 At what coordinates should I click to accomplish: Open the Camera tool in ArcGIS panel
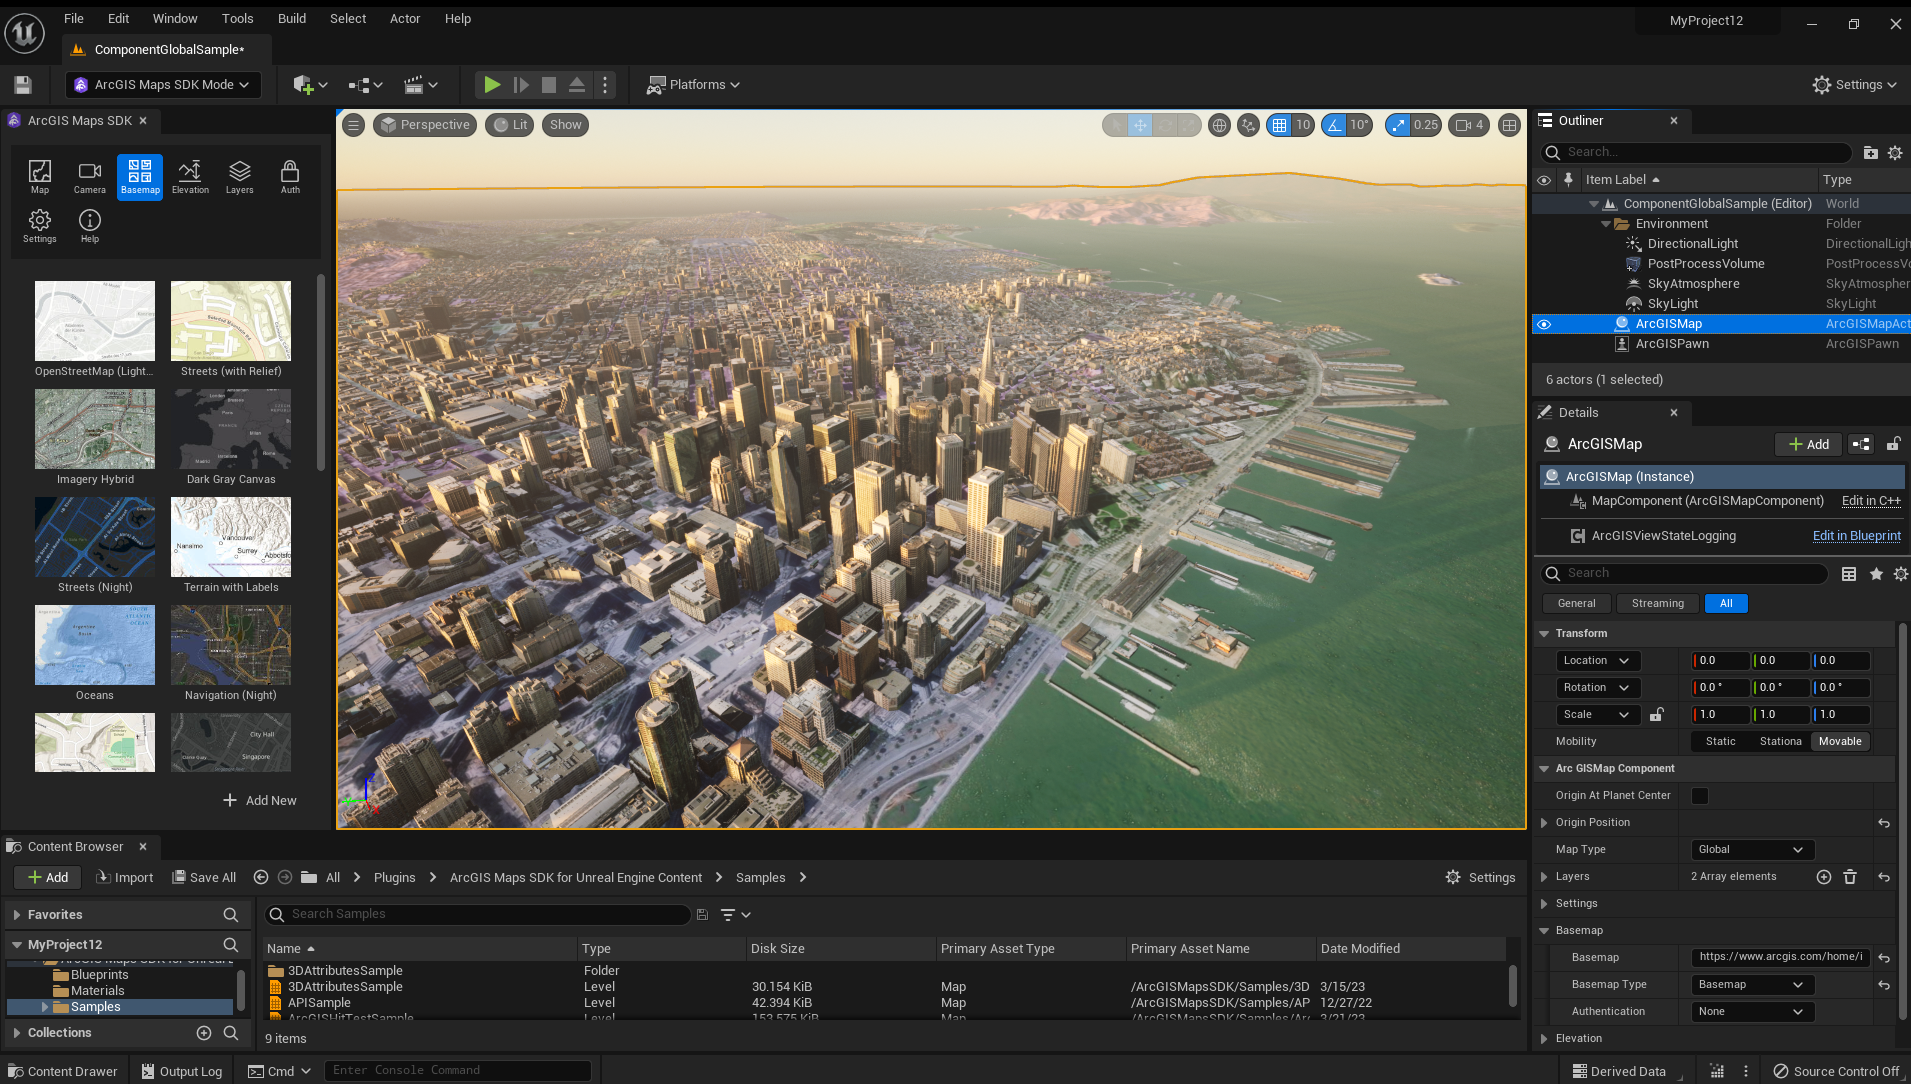click(90, 177)
